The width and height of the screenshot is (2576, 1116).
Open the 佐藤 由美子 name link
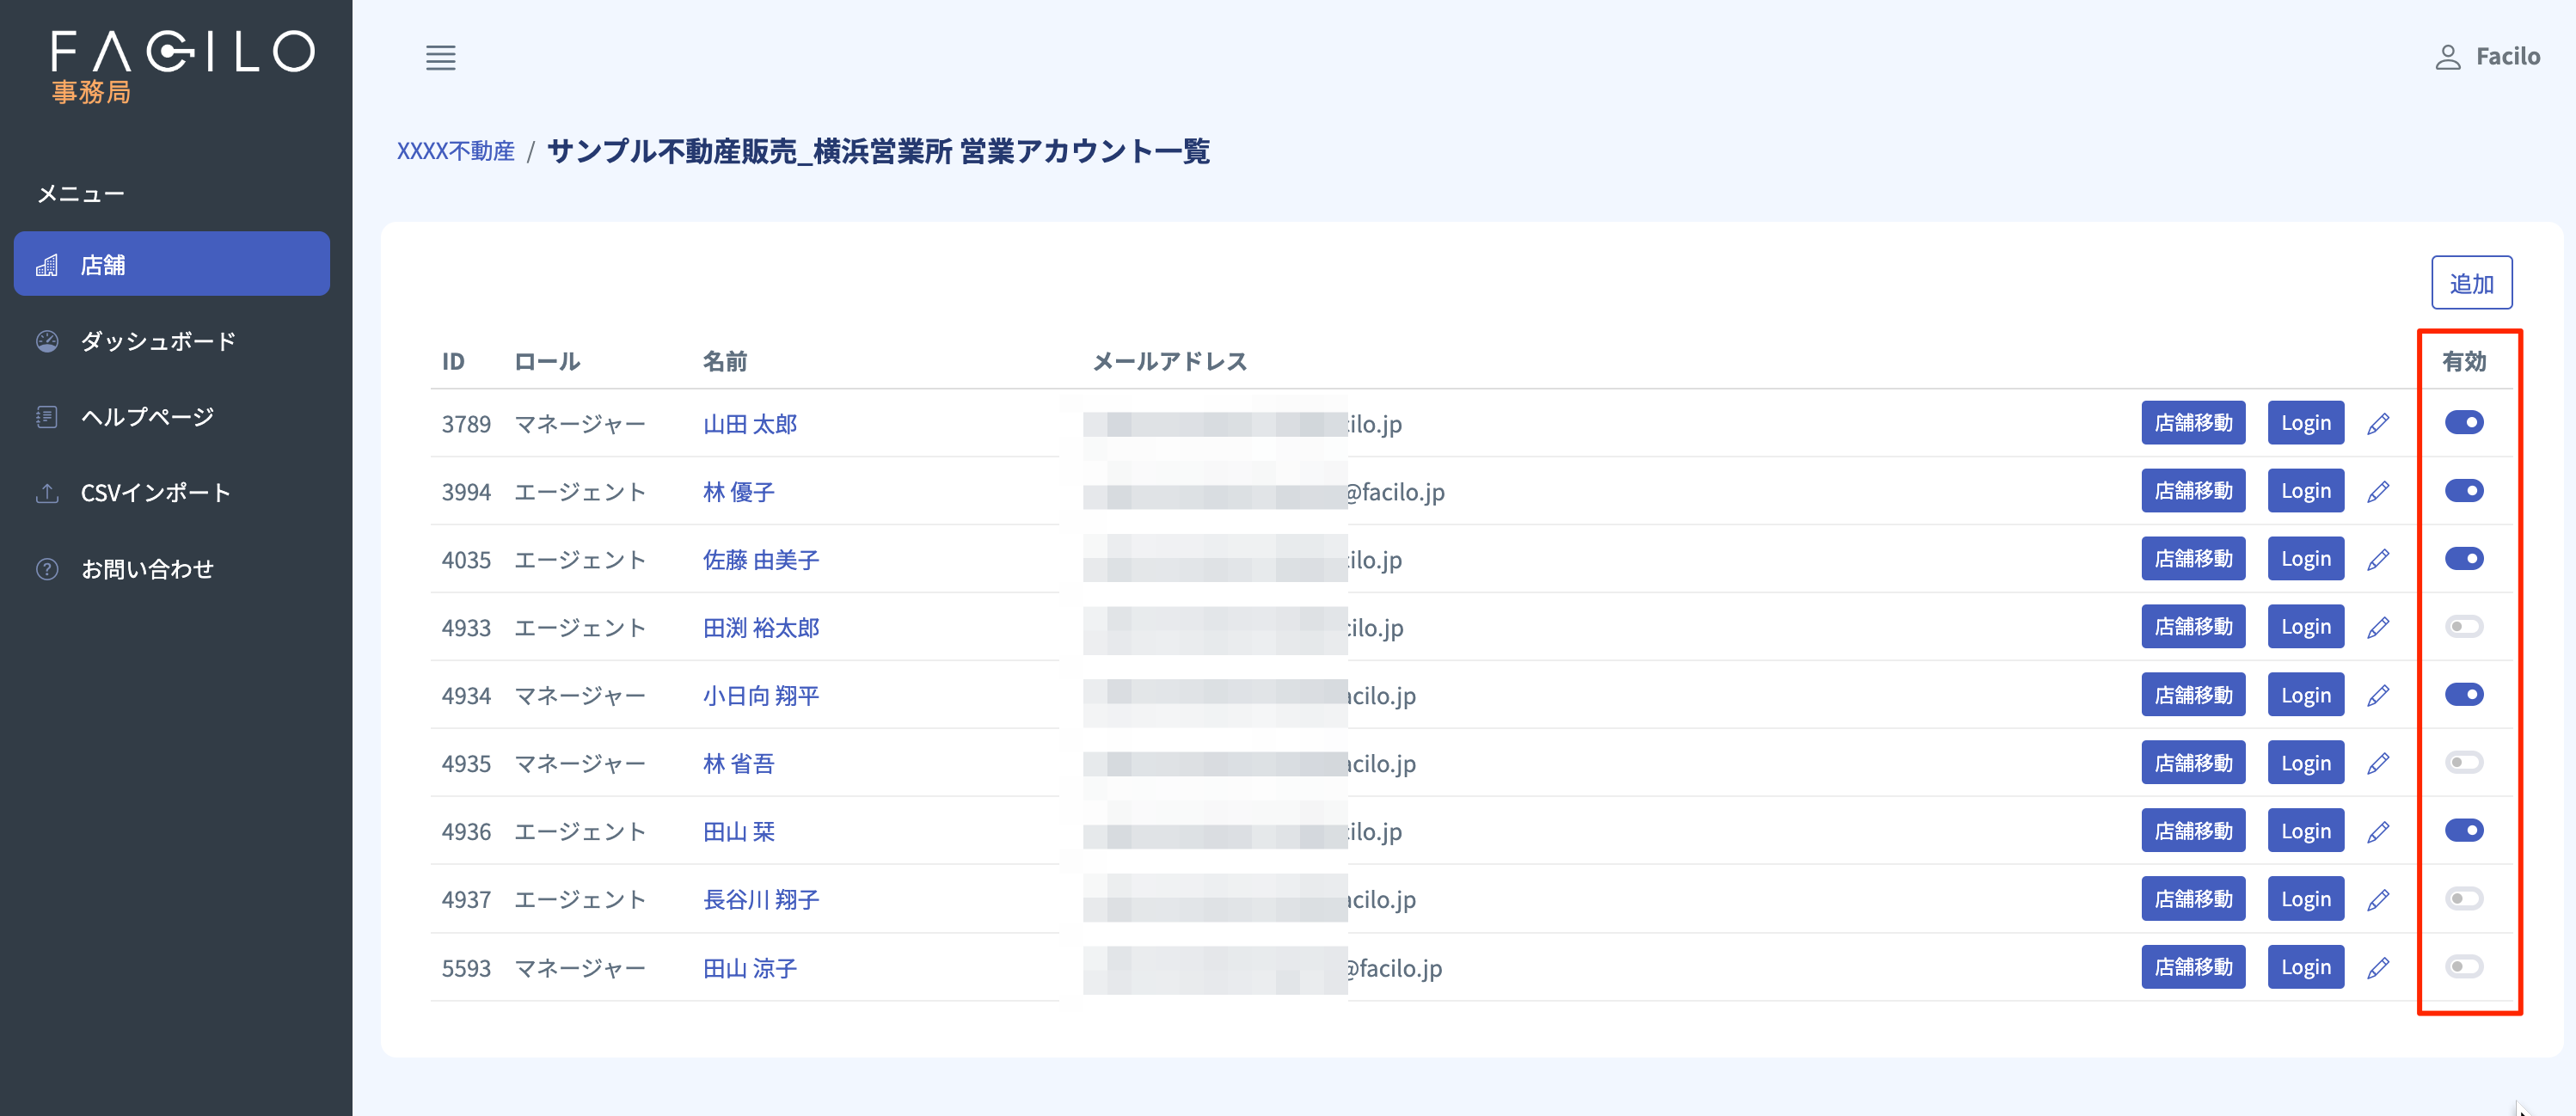(x=761, y=560)
